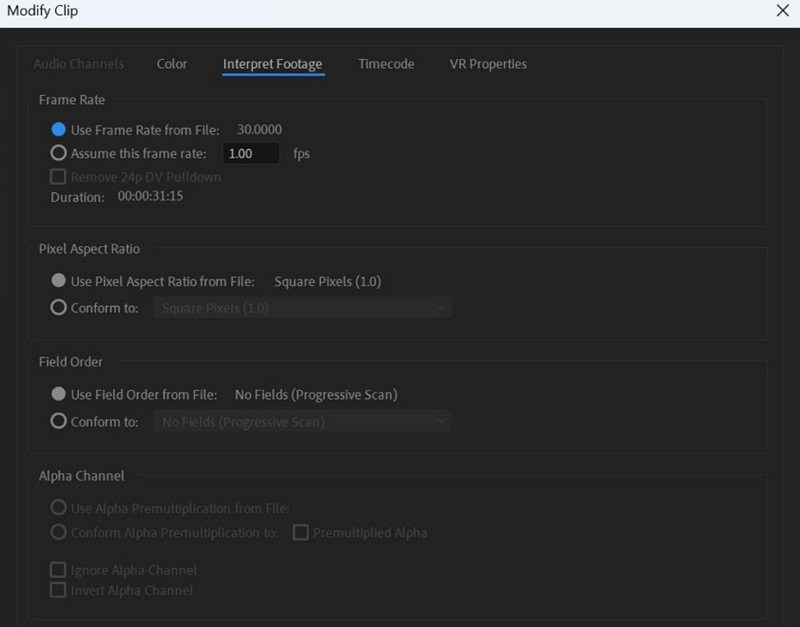The image size is (800, 627).
Task: Choose Conform to under Pixel Aspect Ratio
Action: point(58,308)
